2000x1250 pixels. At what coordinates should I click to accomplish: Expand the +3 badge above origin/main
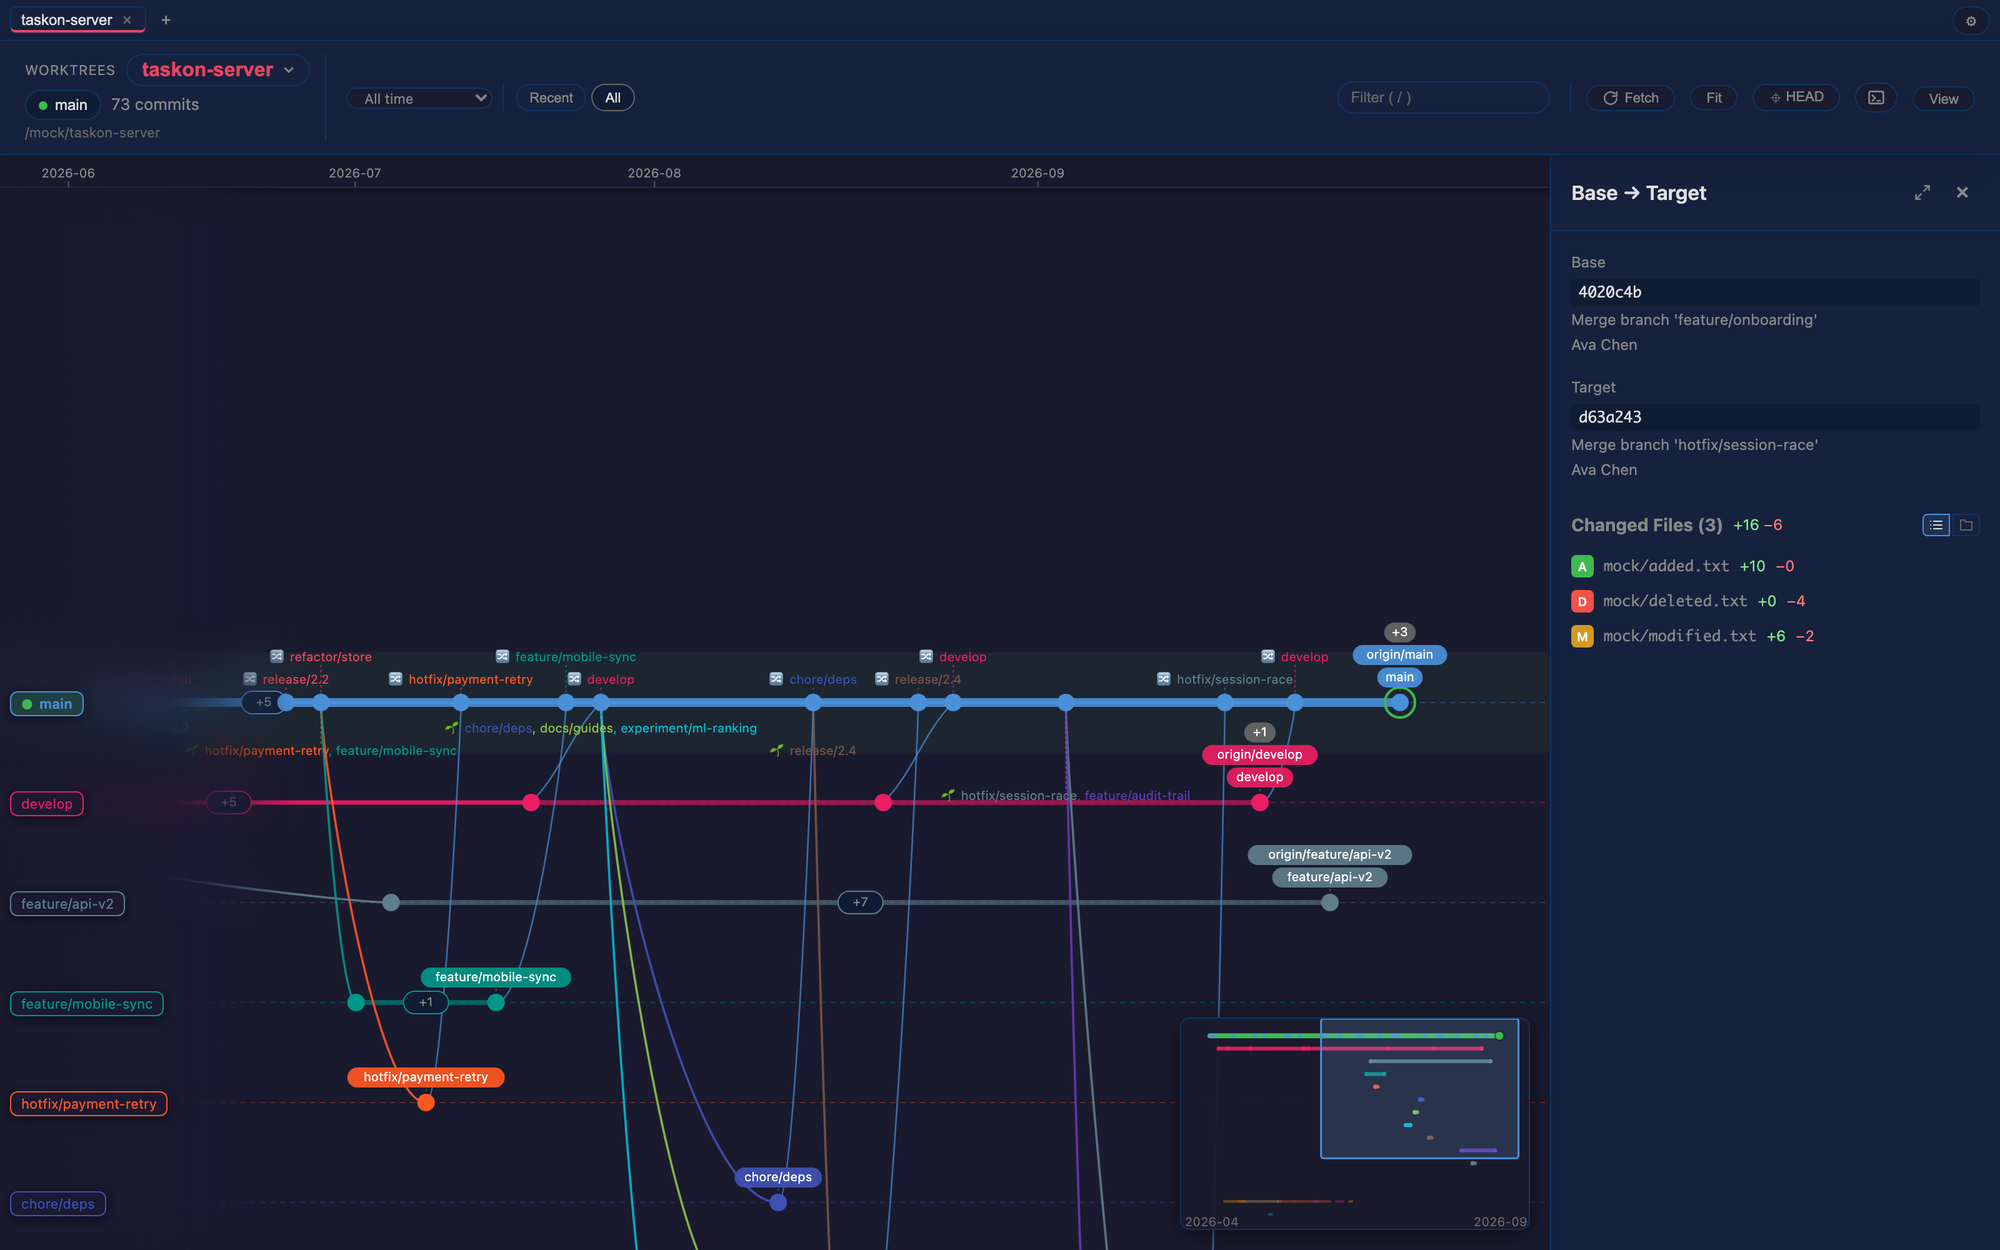(x=1400, y=632)
